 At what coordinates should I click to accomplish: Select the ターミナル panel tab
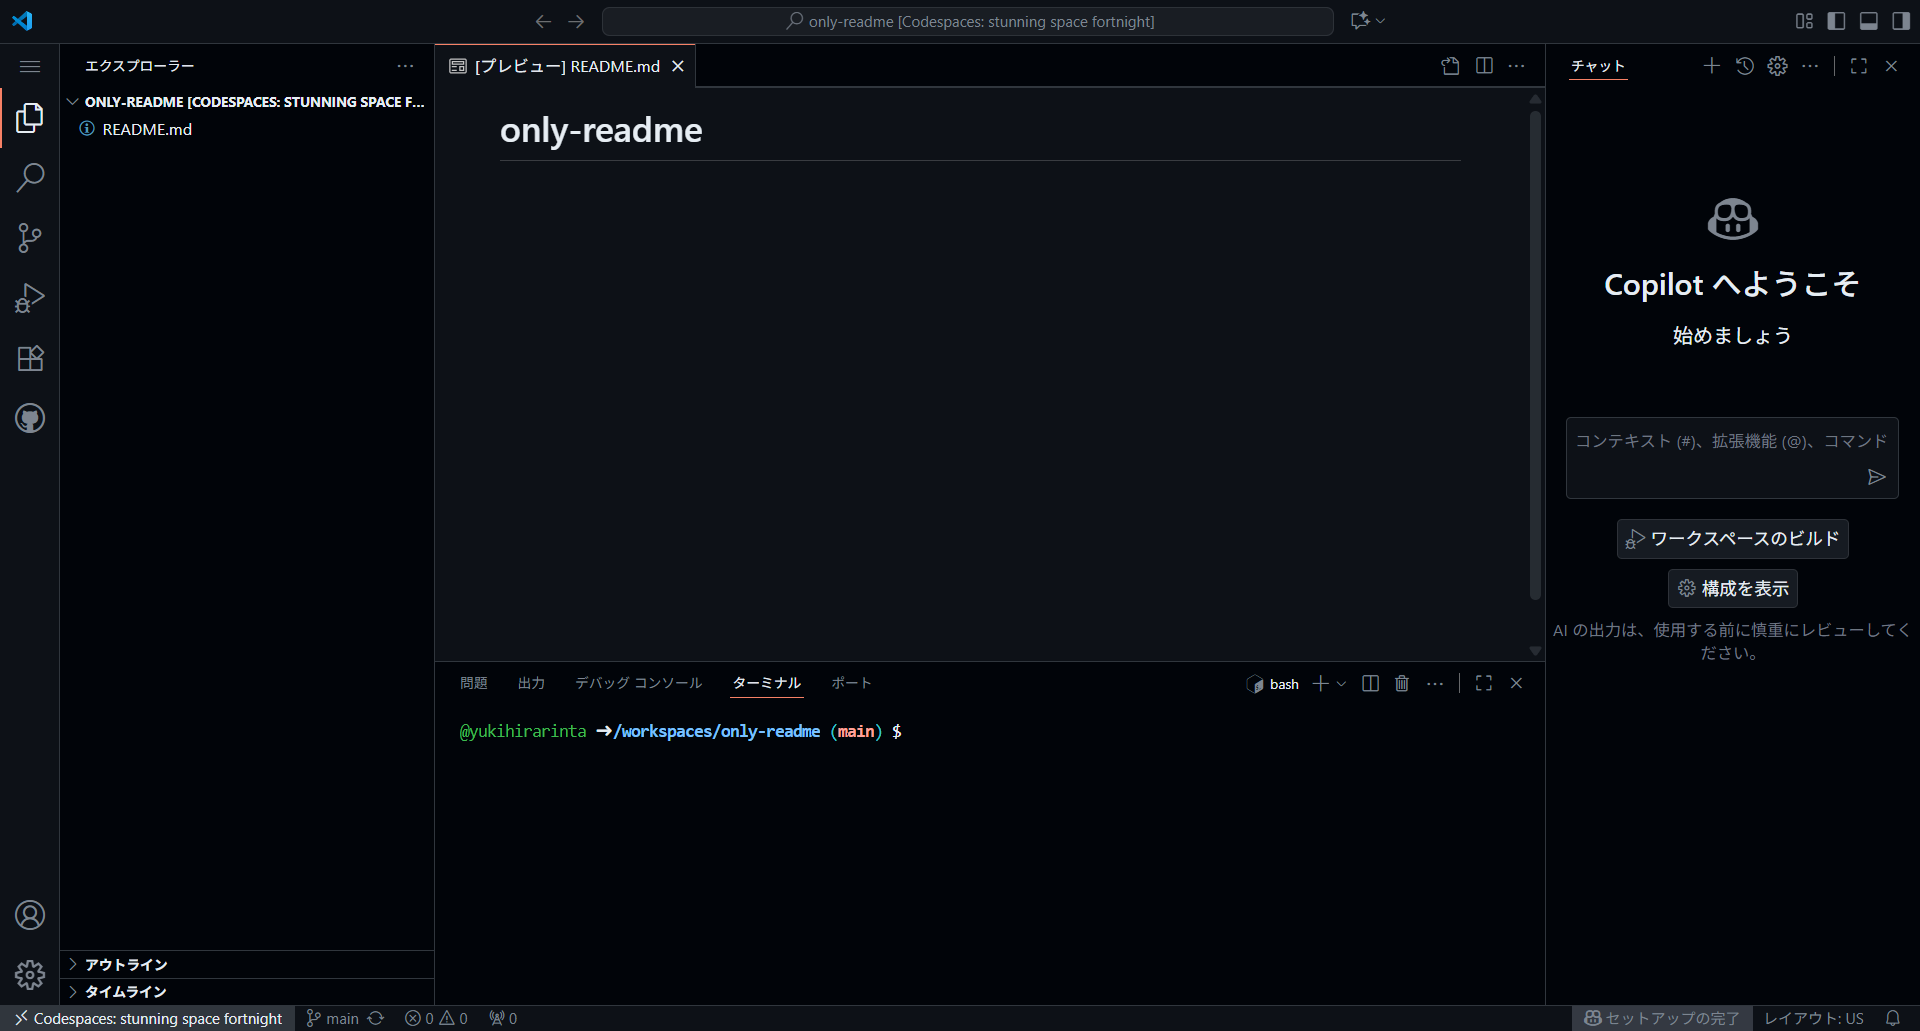767,683
